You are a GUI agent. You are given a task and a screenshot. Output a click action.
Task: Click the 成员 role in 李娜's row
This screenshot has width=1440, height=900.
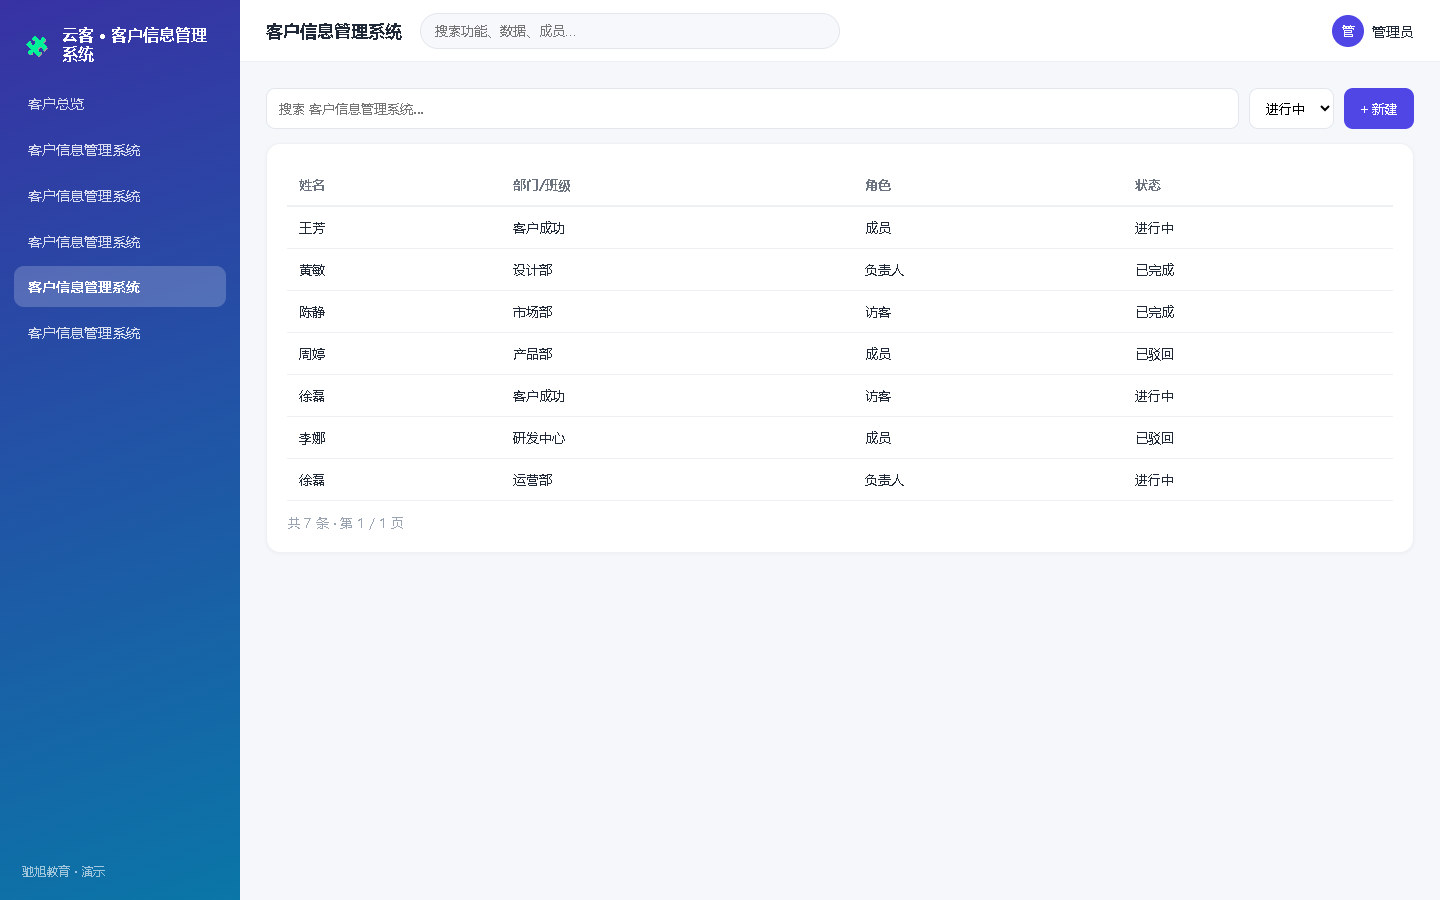pyautogui.click(x=878, y=438)
